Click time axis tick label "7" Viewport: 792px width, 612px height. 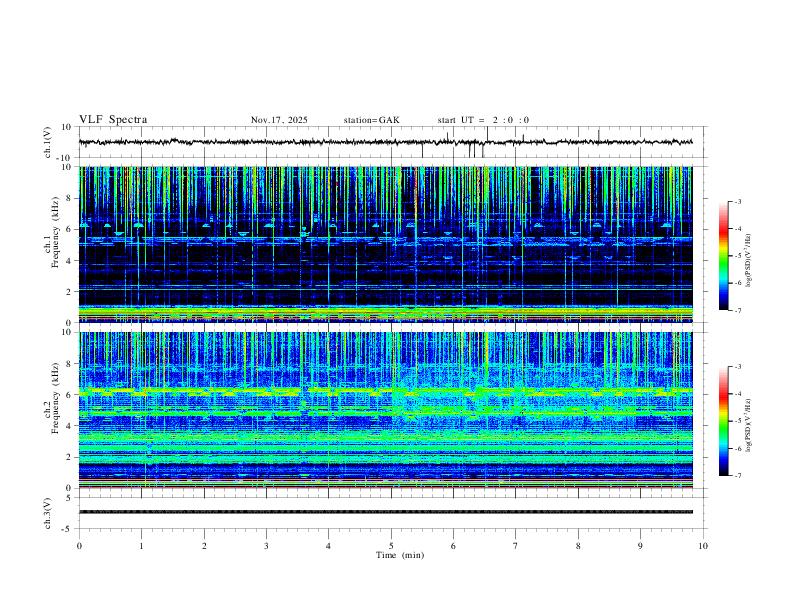[516, 546]
